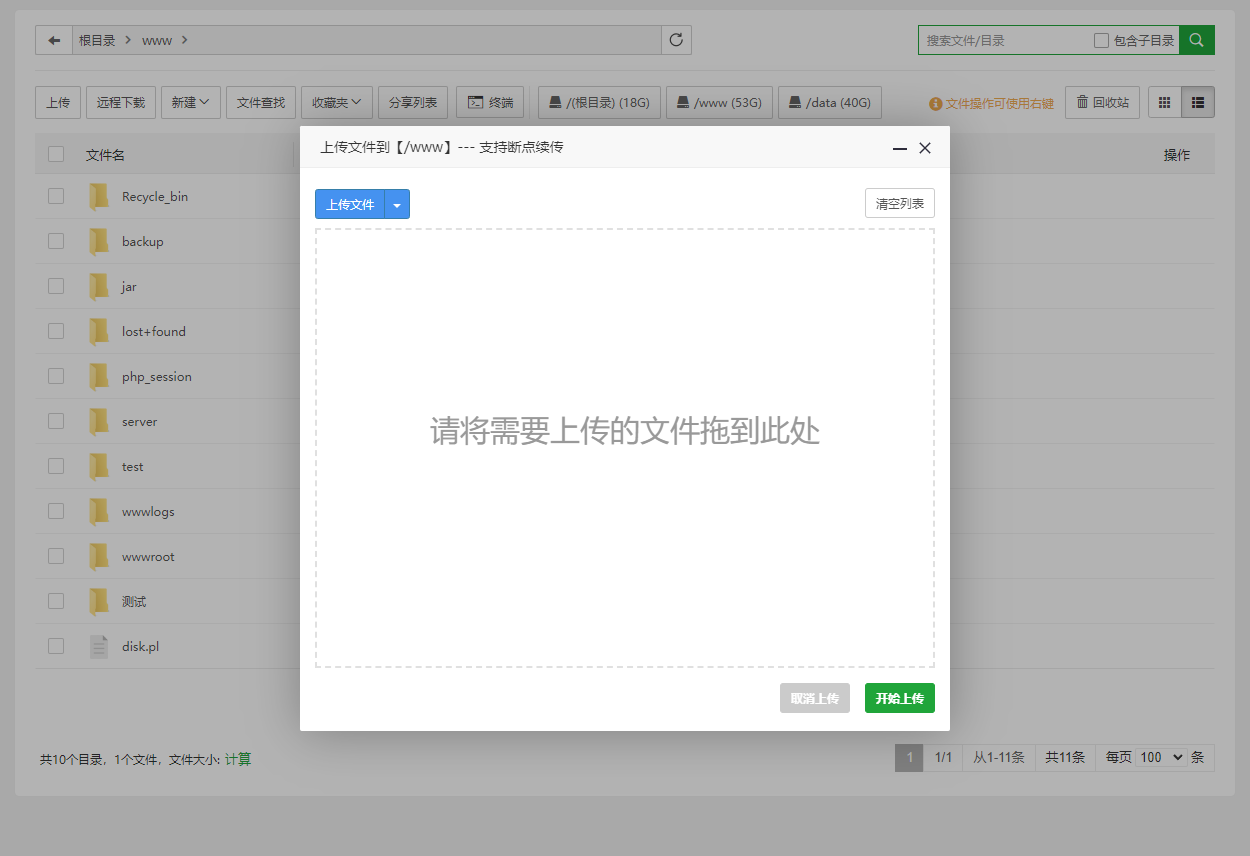Viewport: 1250px width, 856px height.
Task: Open the 回收站 recycle bin
Action: pos(1102,101)
